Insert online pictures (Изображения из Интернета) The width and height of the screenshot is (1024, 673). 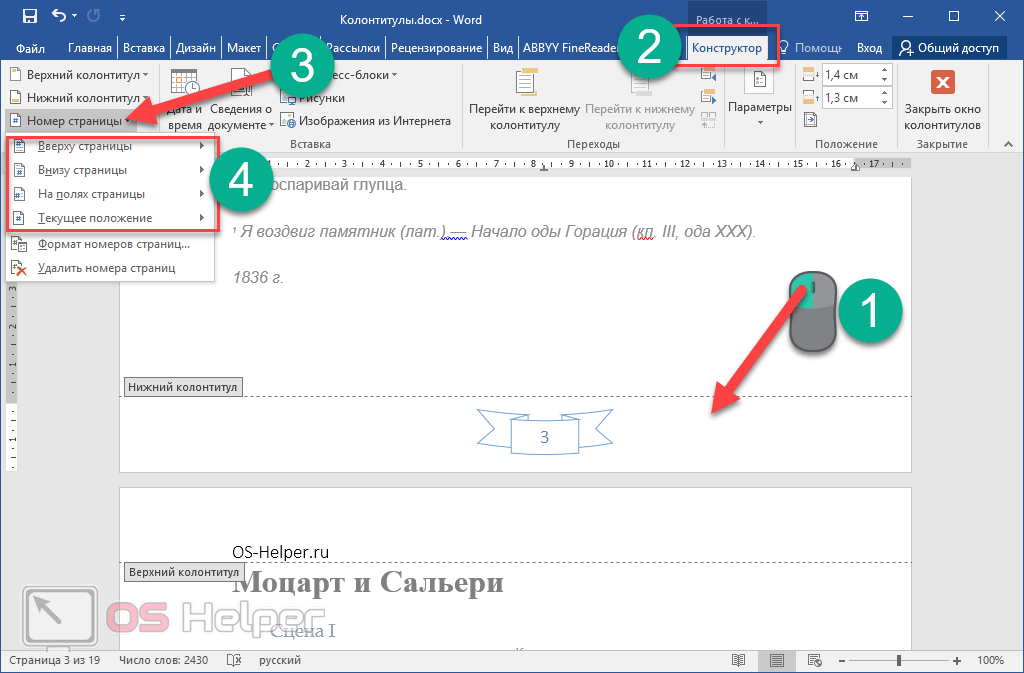click(x=365, y=121)
